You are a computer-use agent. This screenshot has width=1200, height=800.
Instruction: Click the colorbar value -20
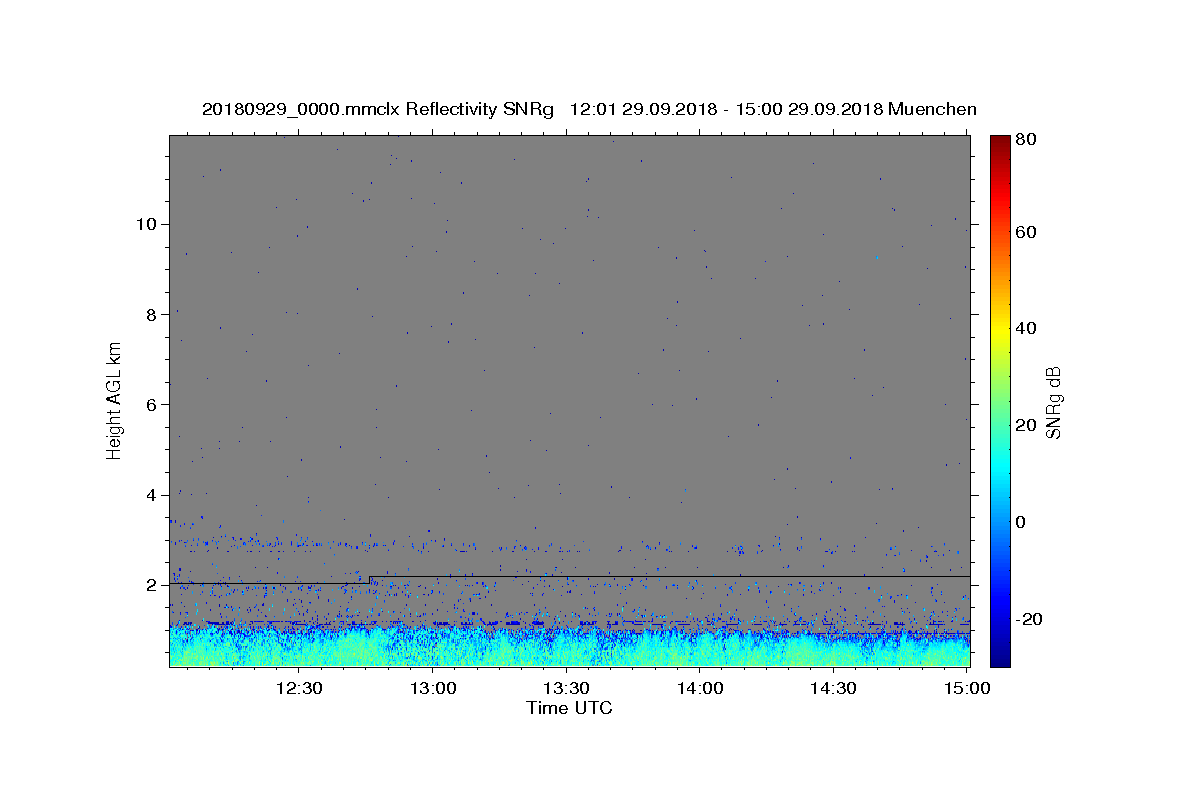pyautogui.click(x=1029, y=619)
